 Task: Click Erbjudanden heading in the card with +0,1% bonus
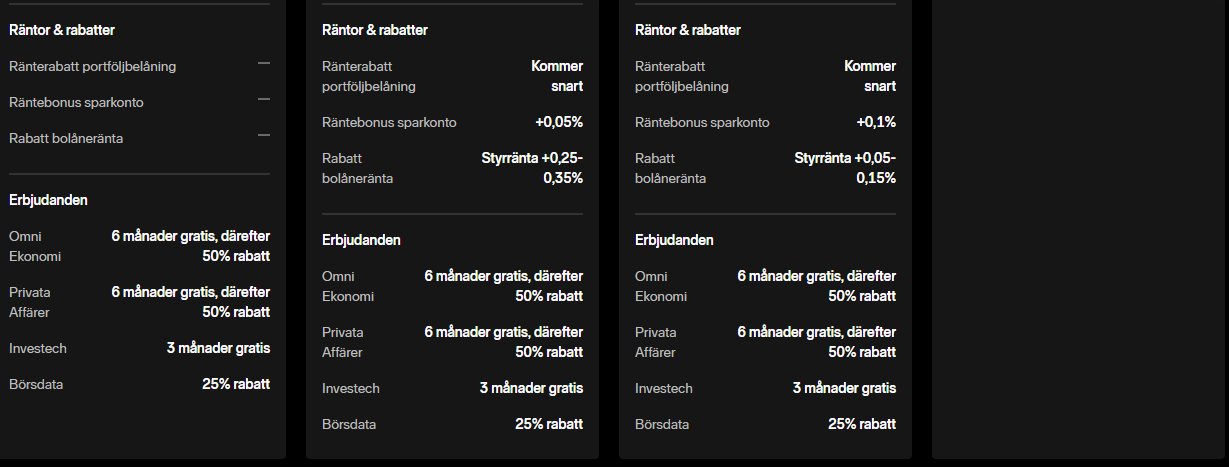tap(674, 240)
